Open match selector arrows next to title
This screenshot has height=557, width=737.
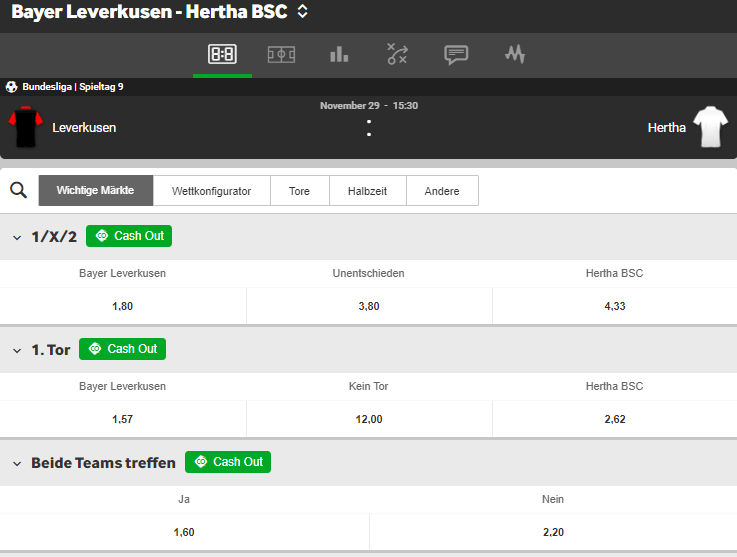(303, 11)
